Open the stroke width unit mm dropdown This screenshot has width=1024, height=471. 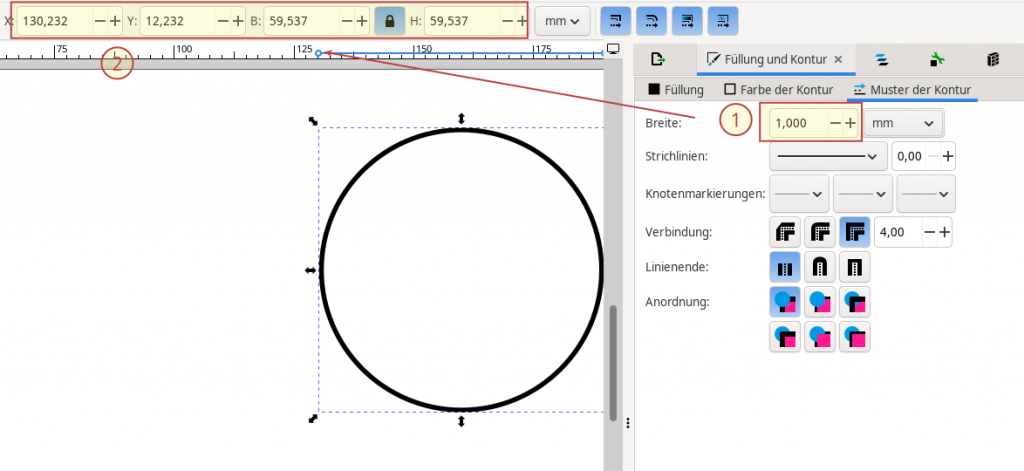click(x=903, y=122)
